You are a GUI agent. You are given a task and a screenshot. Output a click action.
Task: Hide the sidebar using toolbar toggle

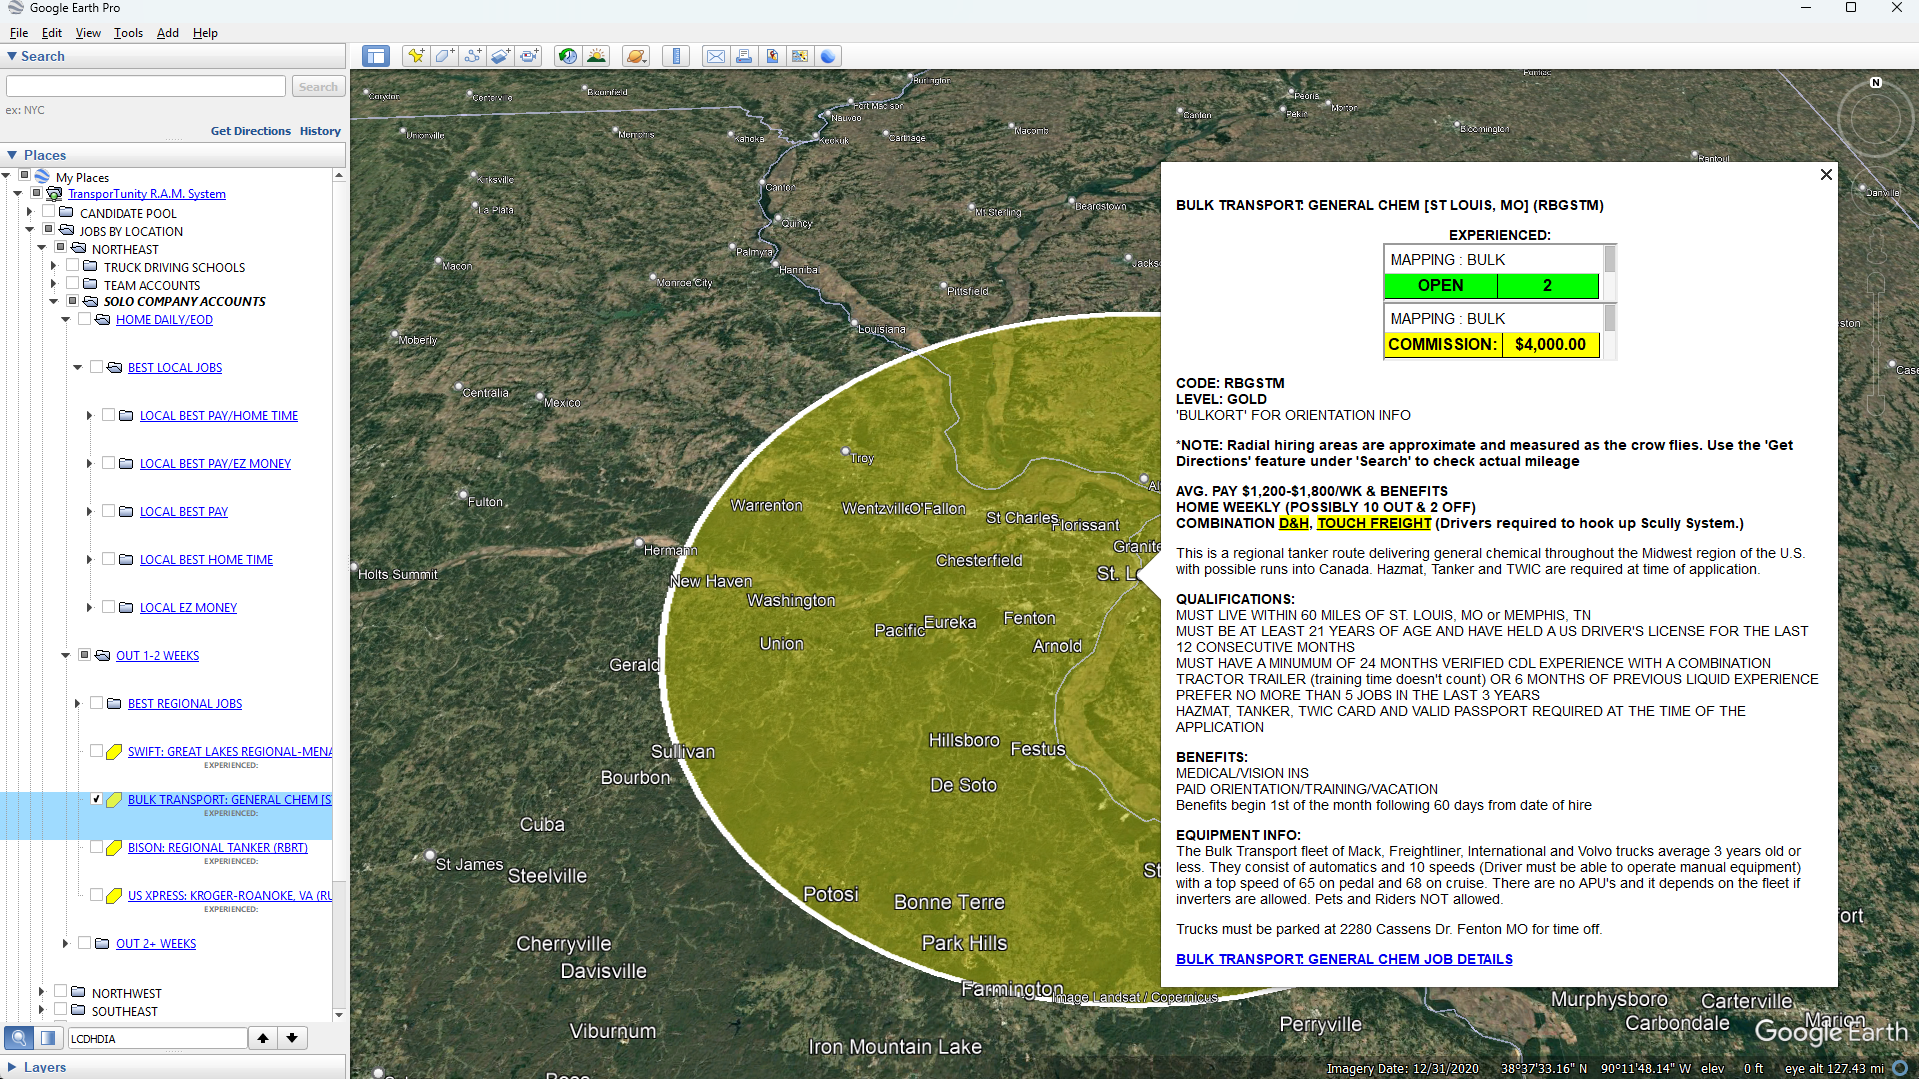(376, 56)
